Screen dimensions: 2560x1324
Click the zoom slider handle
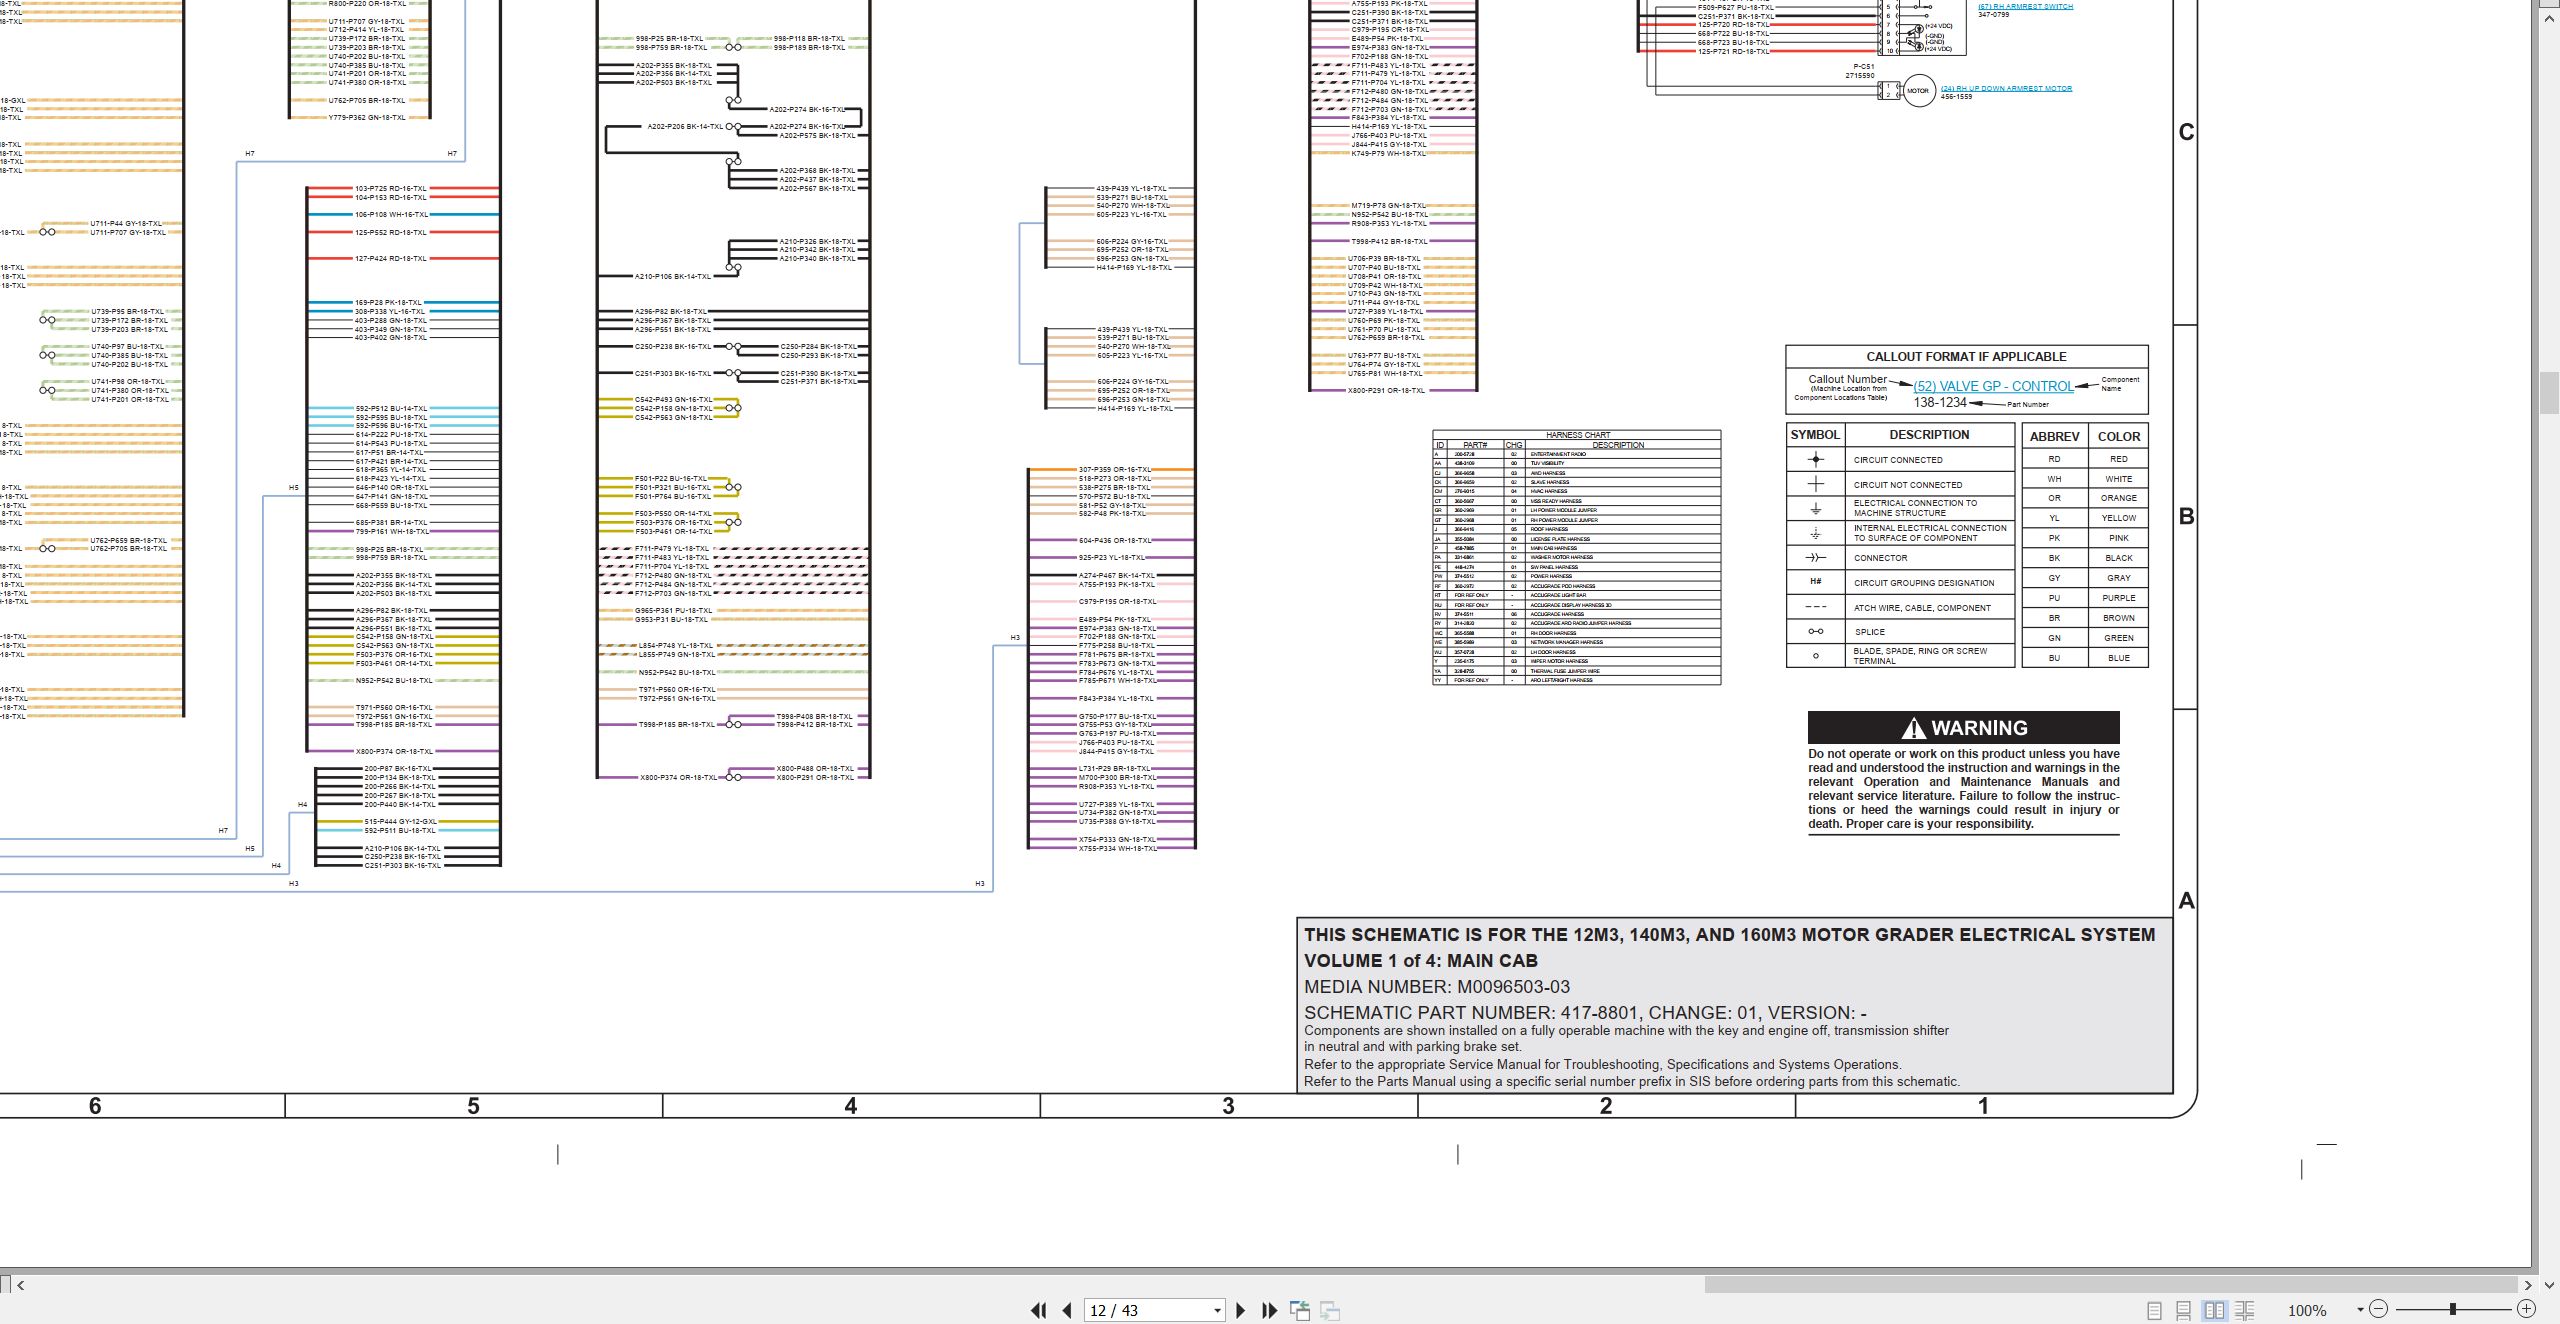pos(2452,1309)
